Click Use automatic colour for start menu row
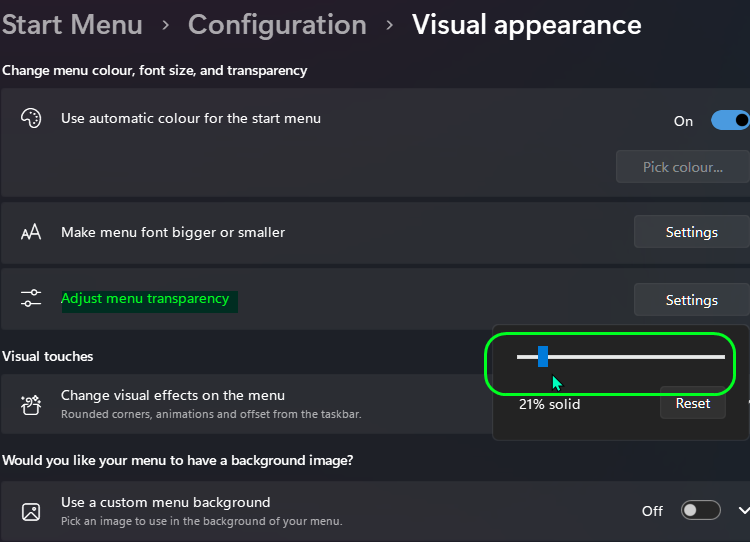 pos(375,142)
